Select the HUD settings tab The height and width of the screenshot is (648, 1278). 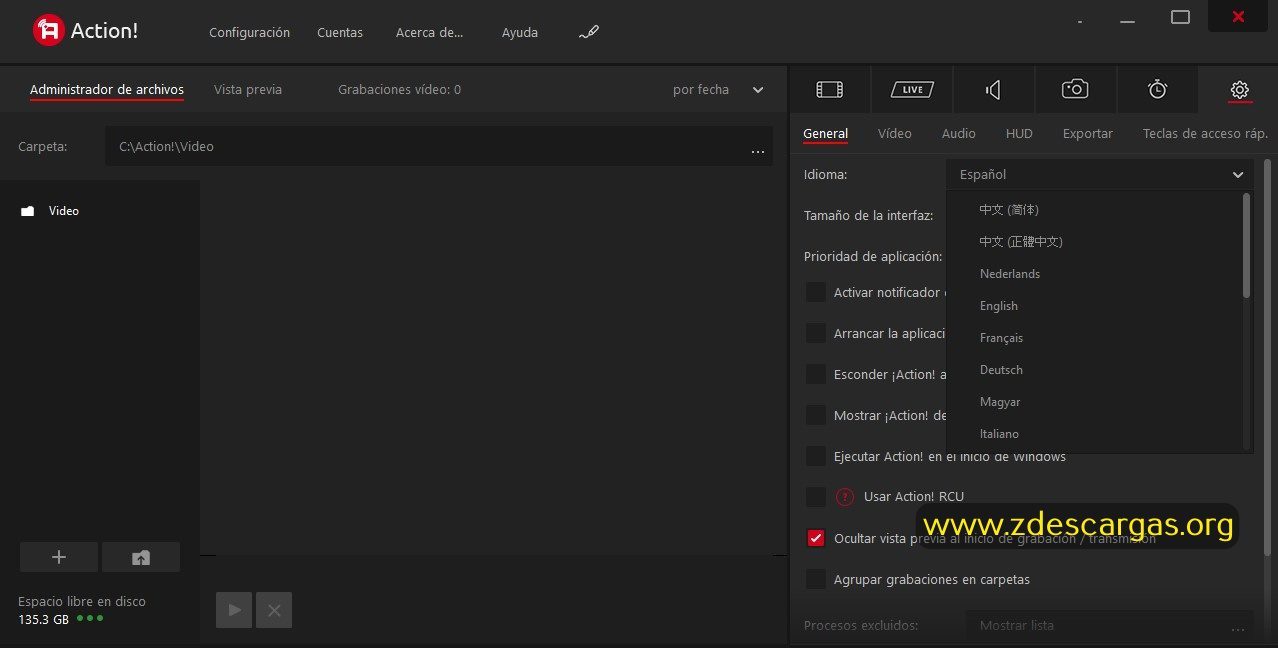coord(1019,134)
